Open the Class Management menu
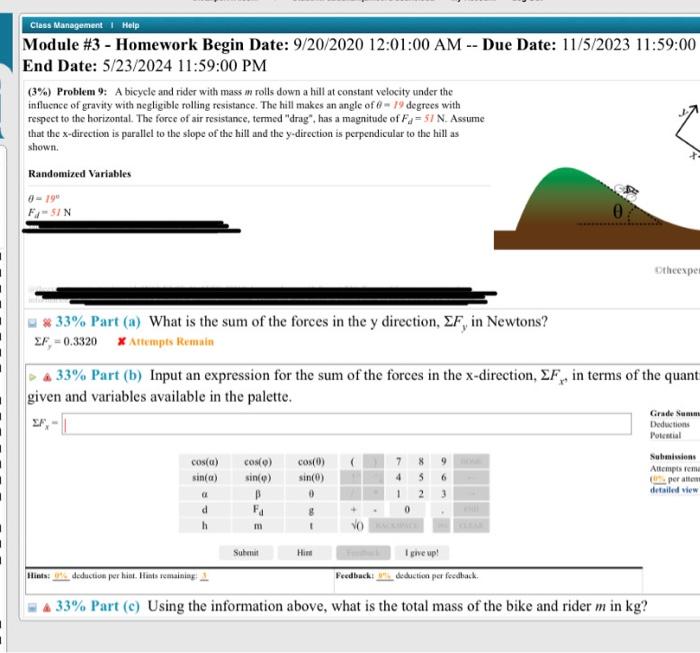Image resolution: width=700 pixels, height=653 pixels. 66,25
